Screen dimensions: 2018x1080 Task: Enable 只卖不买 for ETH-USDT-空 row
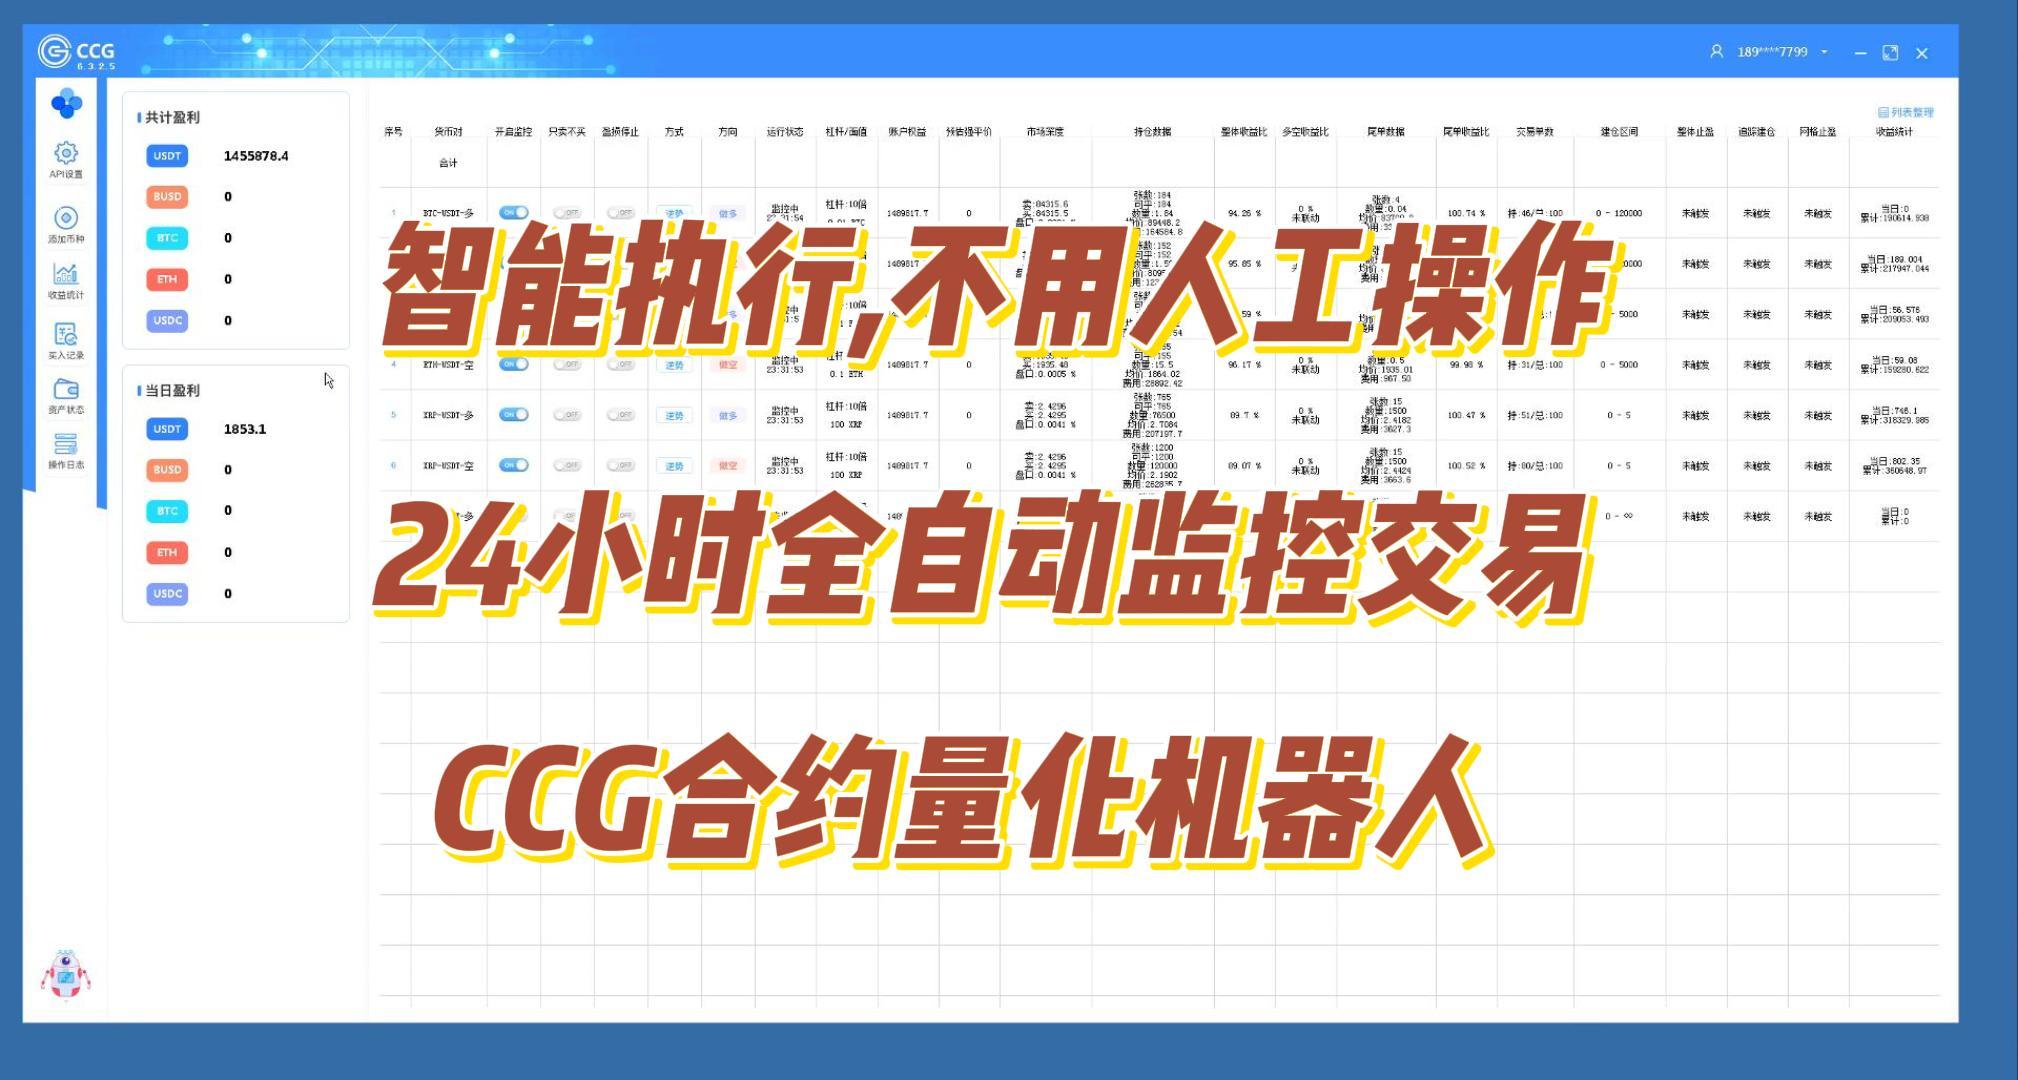click(x=567, y=364)
